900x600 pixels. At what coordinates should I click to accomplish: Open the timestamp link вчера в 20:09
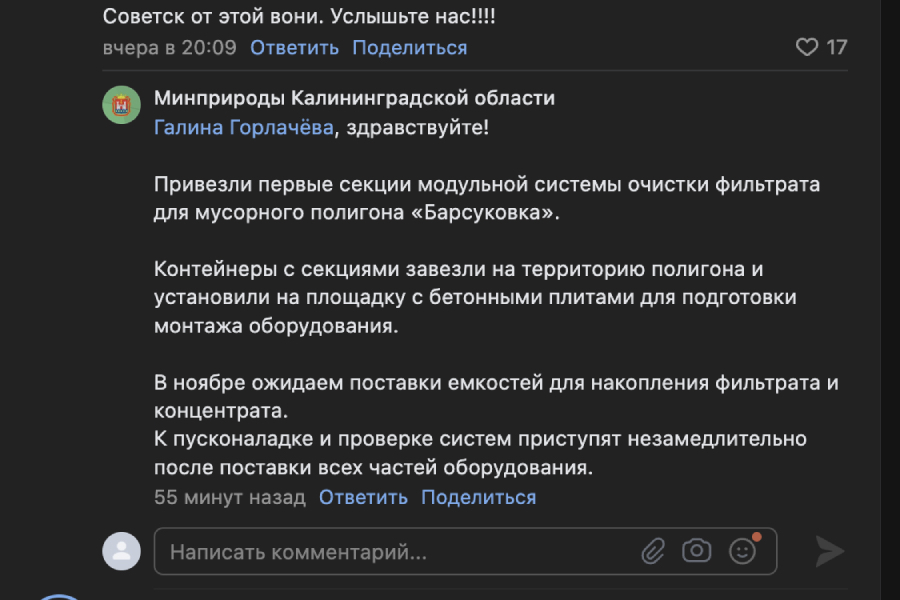(x=169, y=47)
